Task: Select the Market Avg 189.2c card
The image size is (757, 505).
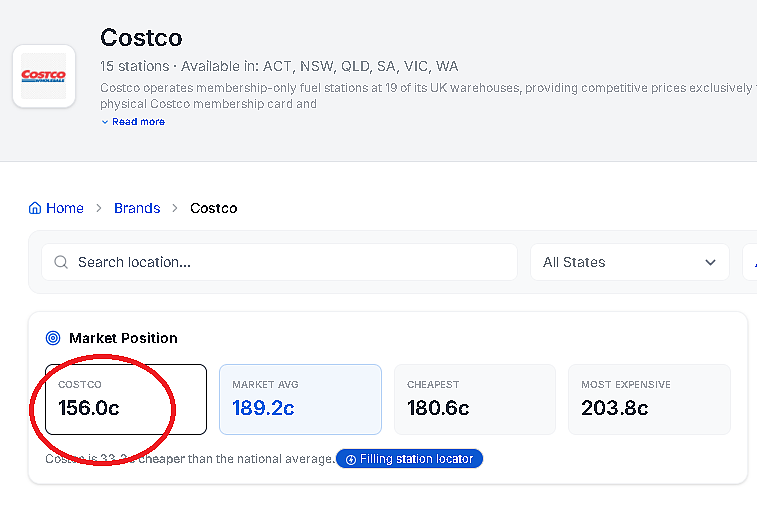Action: [x=300, y=399]
